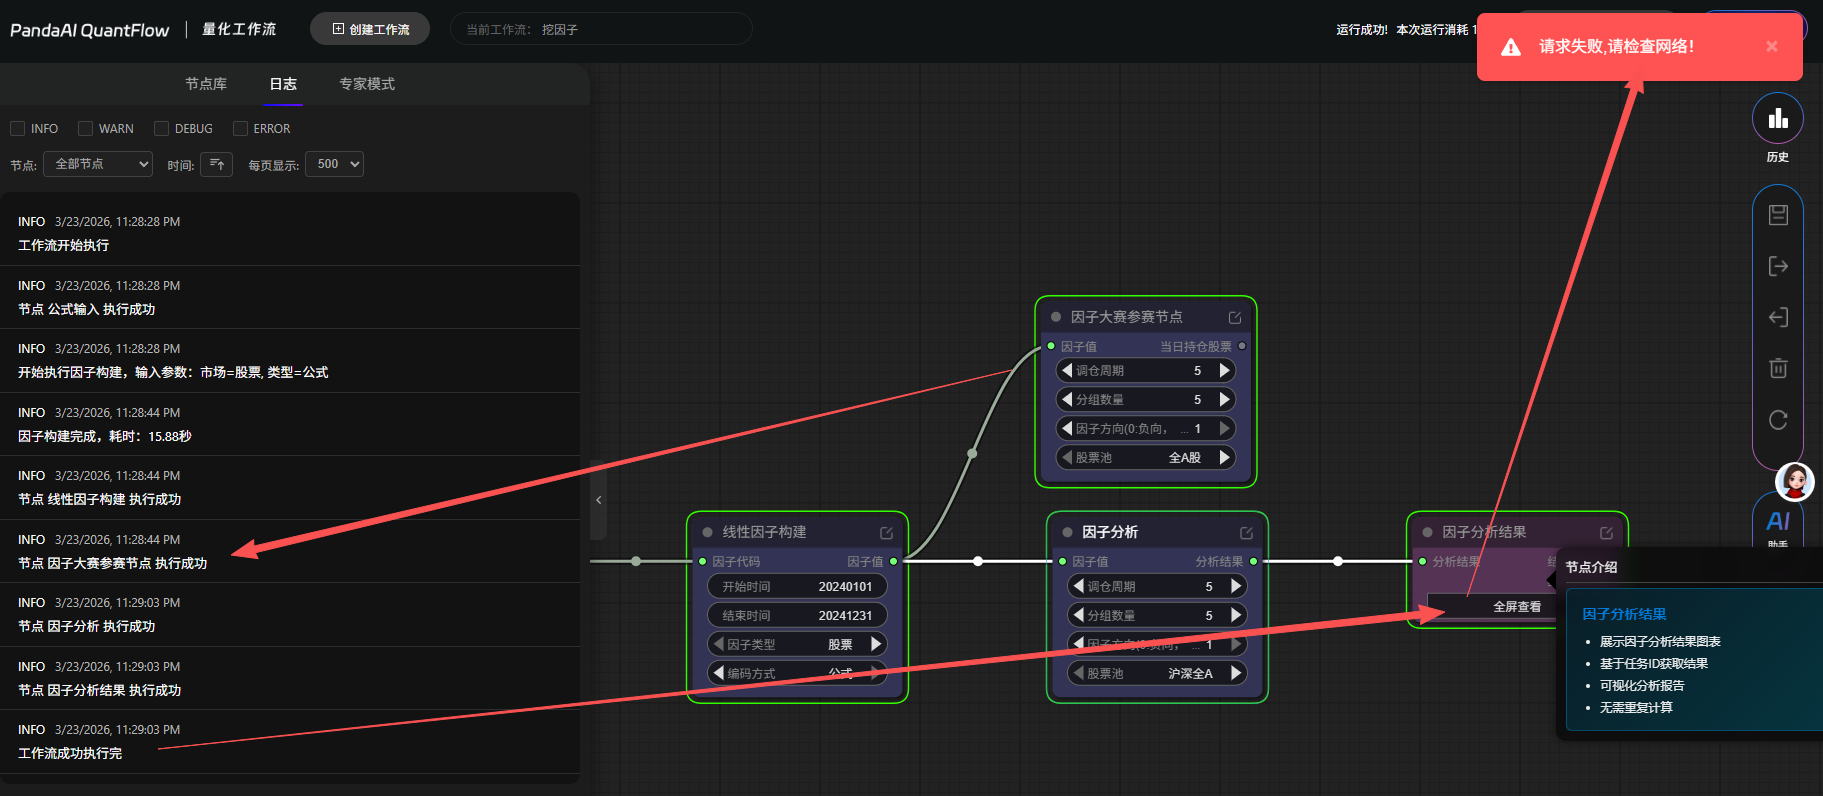The image size is (1823, 796).
Task: Increase 调仓周期 in 因子大赛参赛节点 with right arrow
Action: 1224,371
